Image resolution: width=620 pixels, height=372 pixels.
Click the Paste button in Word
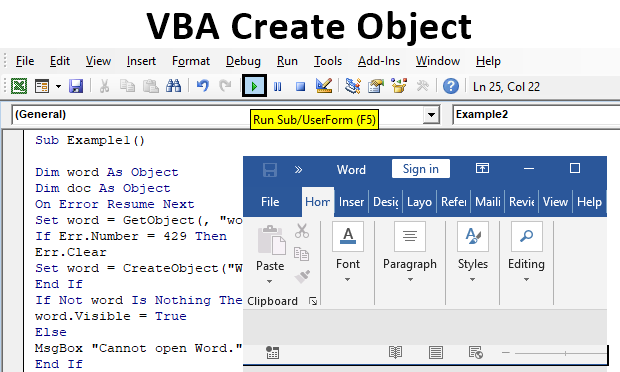[270, 254]
